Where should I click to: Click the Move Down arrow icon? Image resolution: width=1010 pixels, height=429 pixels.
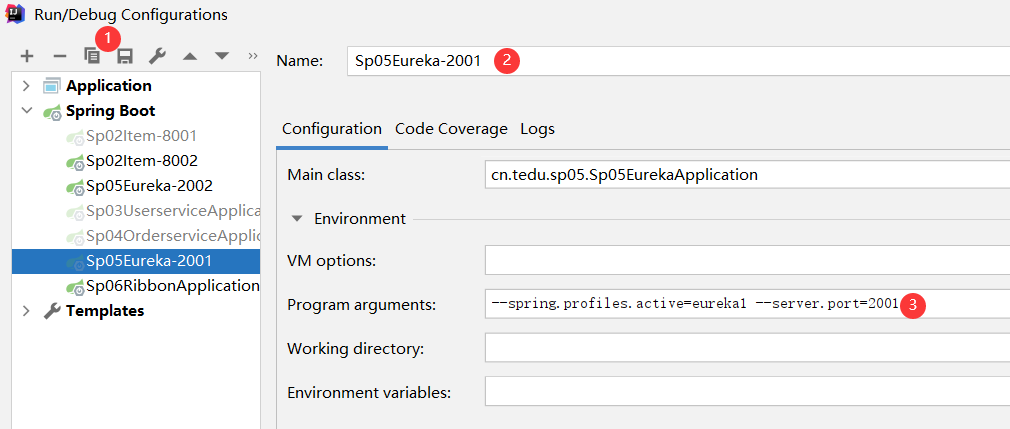[x=222, y=57]
